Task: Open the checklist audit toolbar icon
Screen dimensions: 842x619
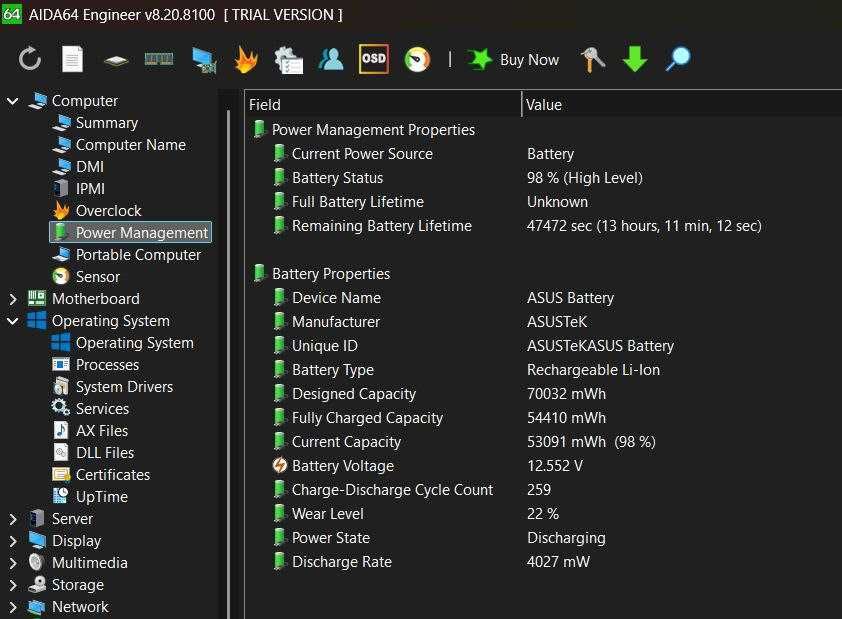Action: pyautogui.click(x=289, y=60)
